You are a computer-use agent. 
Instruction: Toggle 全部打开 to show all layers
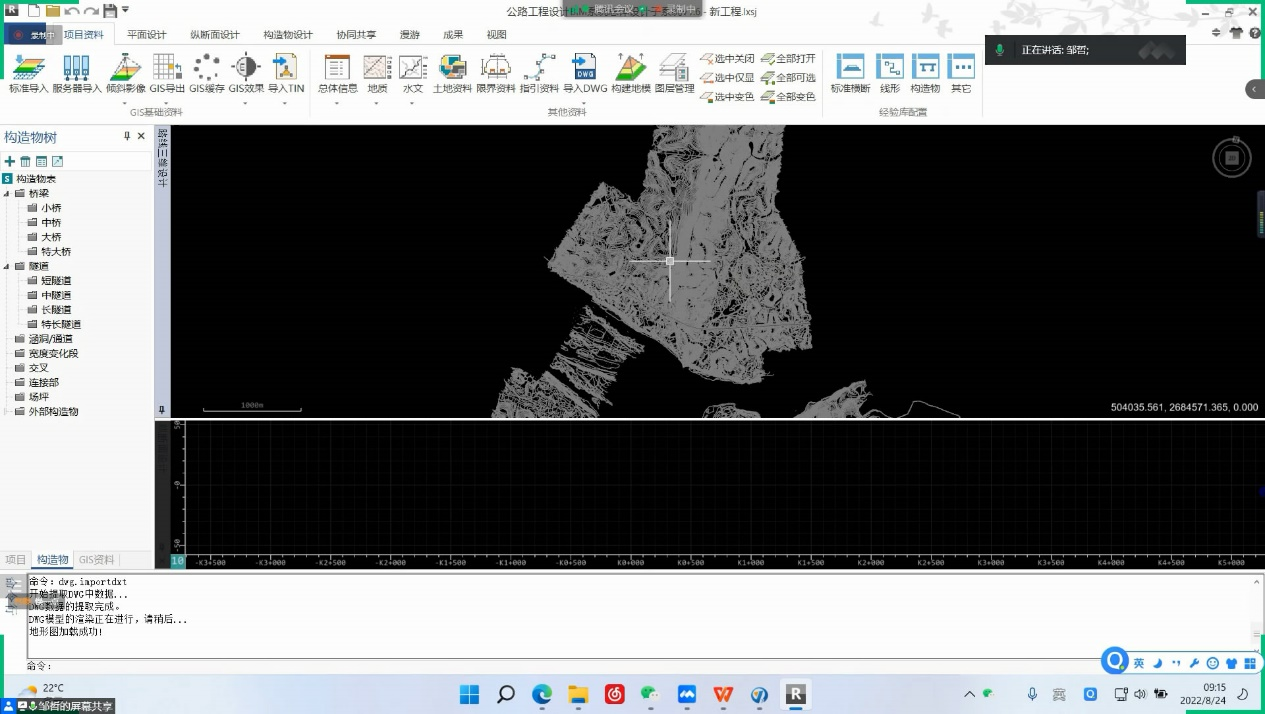coord(788,59)
